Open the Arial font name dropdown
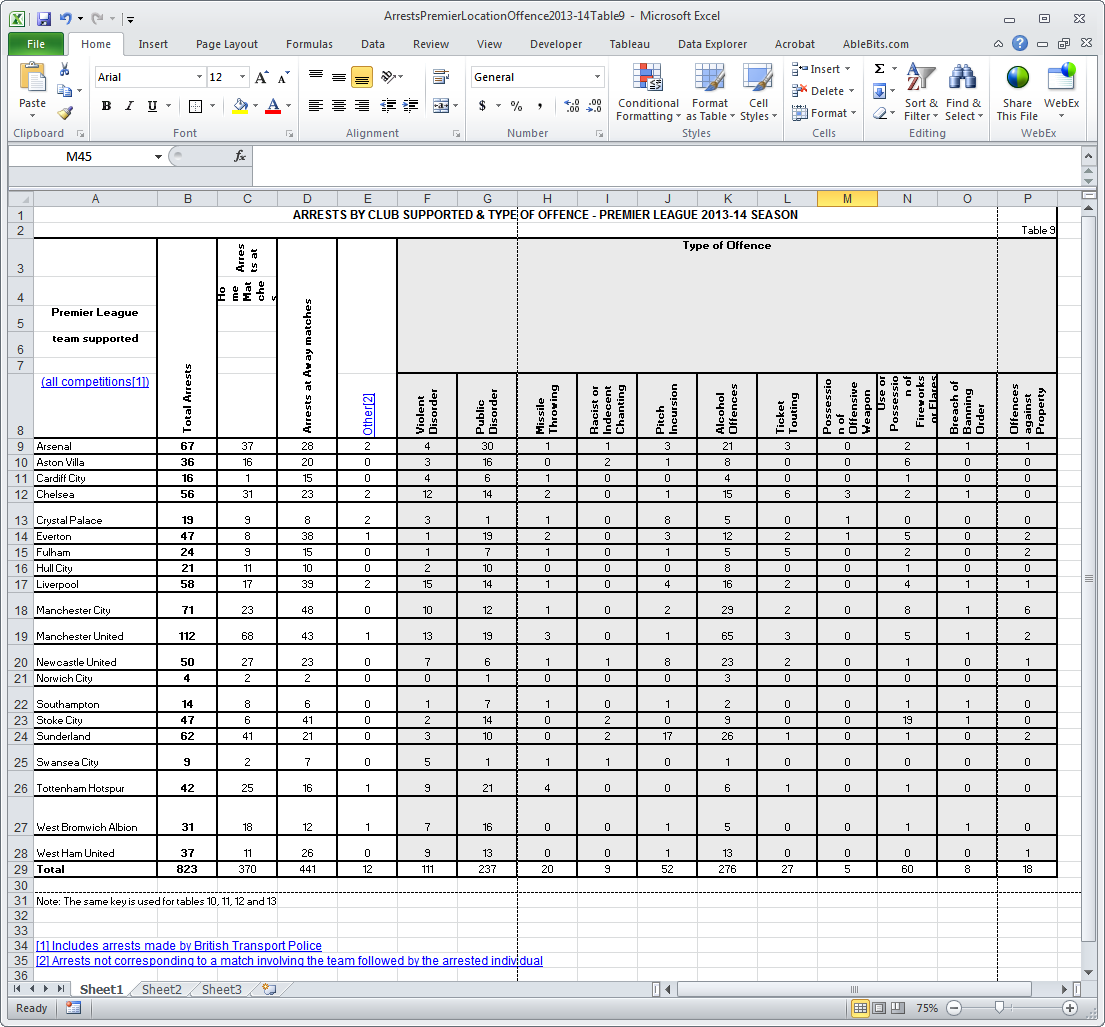Screen dimensions: 1105x1027 199,77
